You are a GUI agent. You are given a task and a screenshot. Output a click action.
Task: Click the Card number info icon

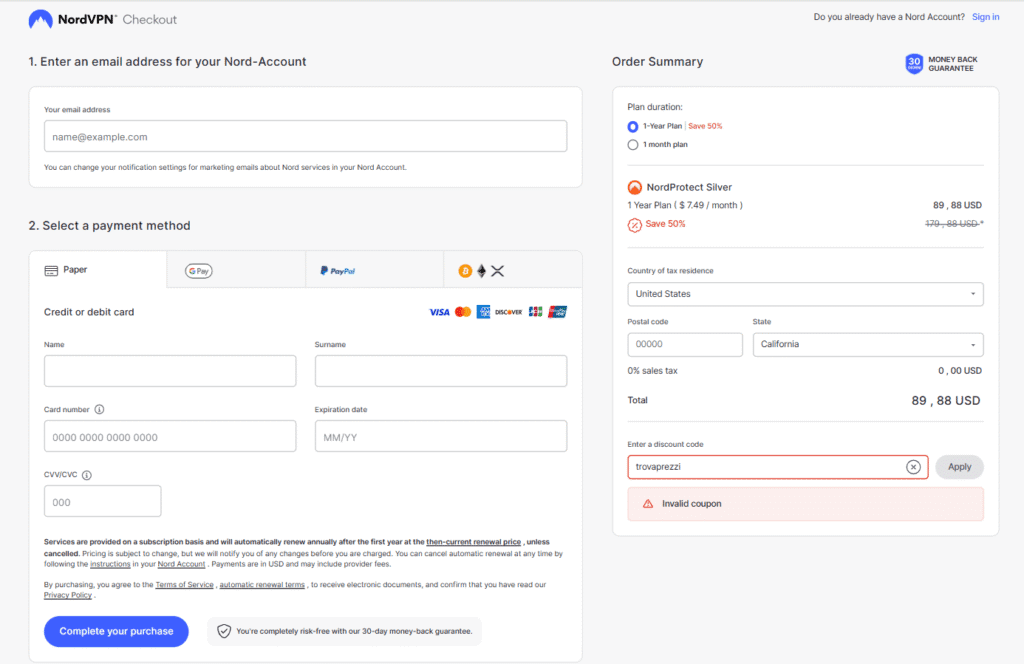tap(99, 409)
